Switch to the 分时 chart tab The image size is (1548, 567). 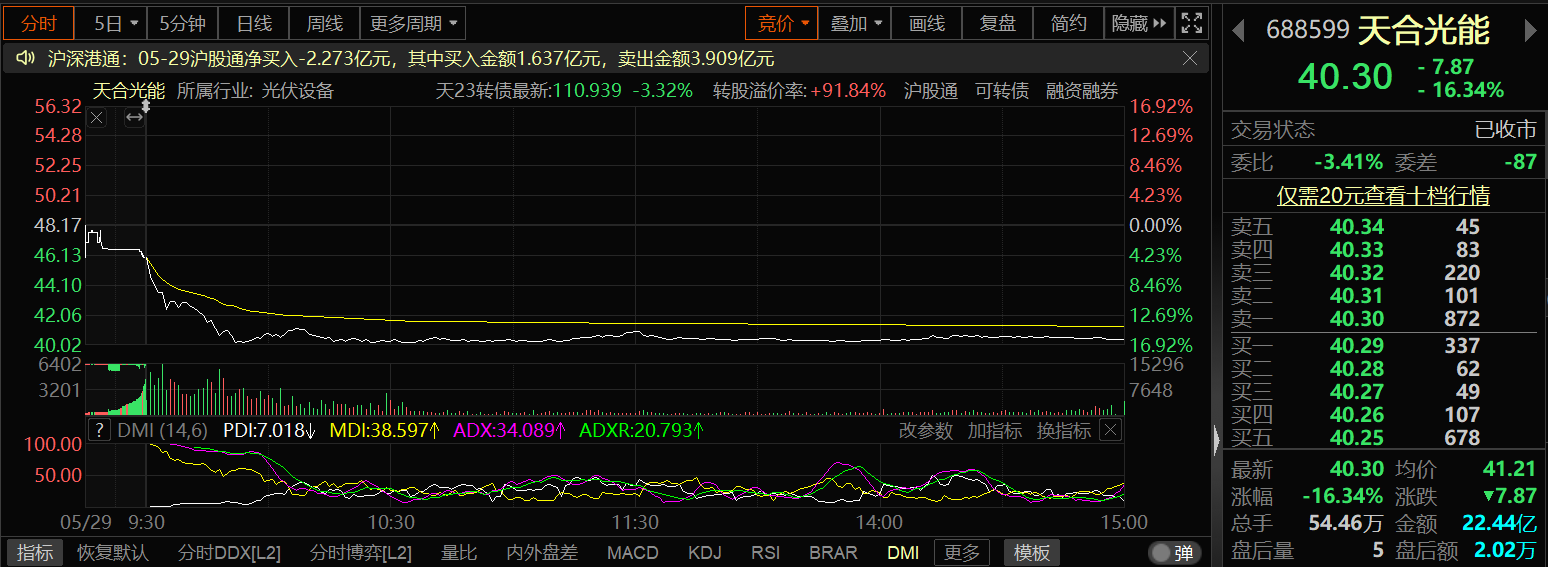pos(39,23)
